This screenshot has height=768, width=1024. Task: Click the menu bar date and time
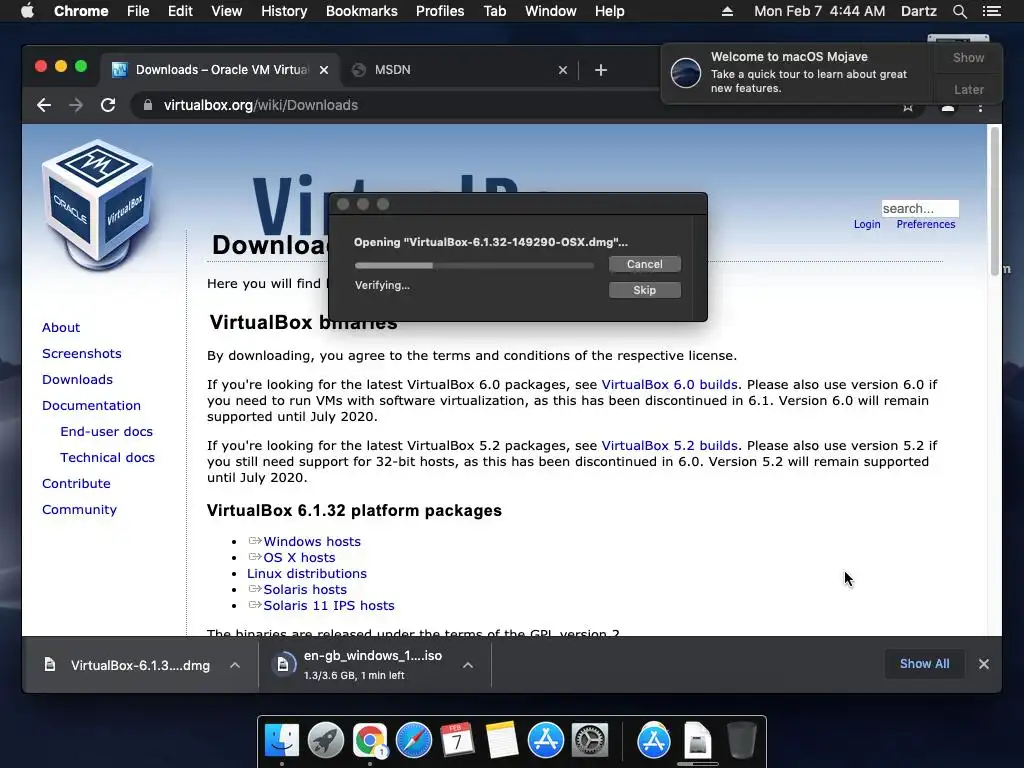820,11
